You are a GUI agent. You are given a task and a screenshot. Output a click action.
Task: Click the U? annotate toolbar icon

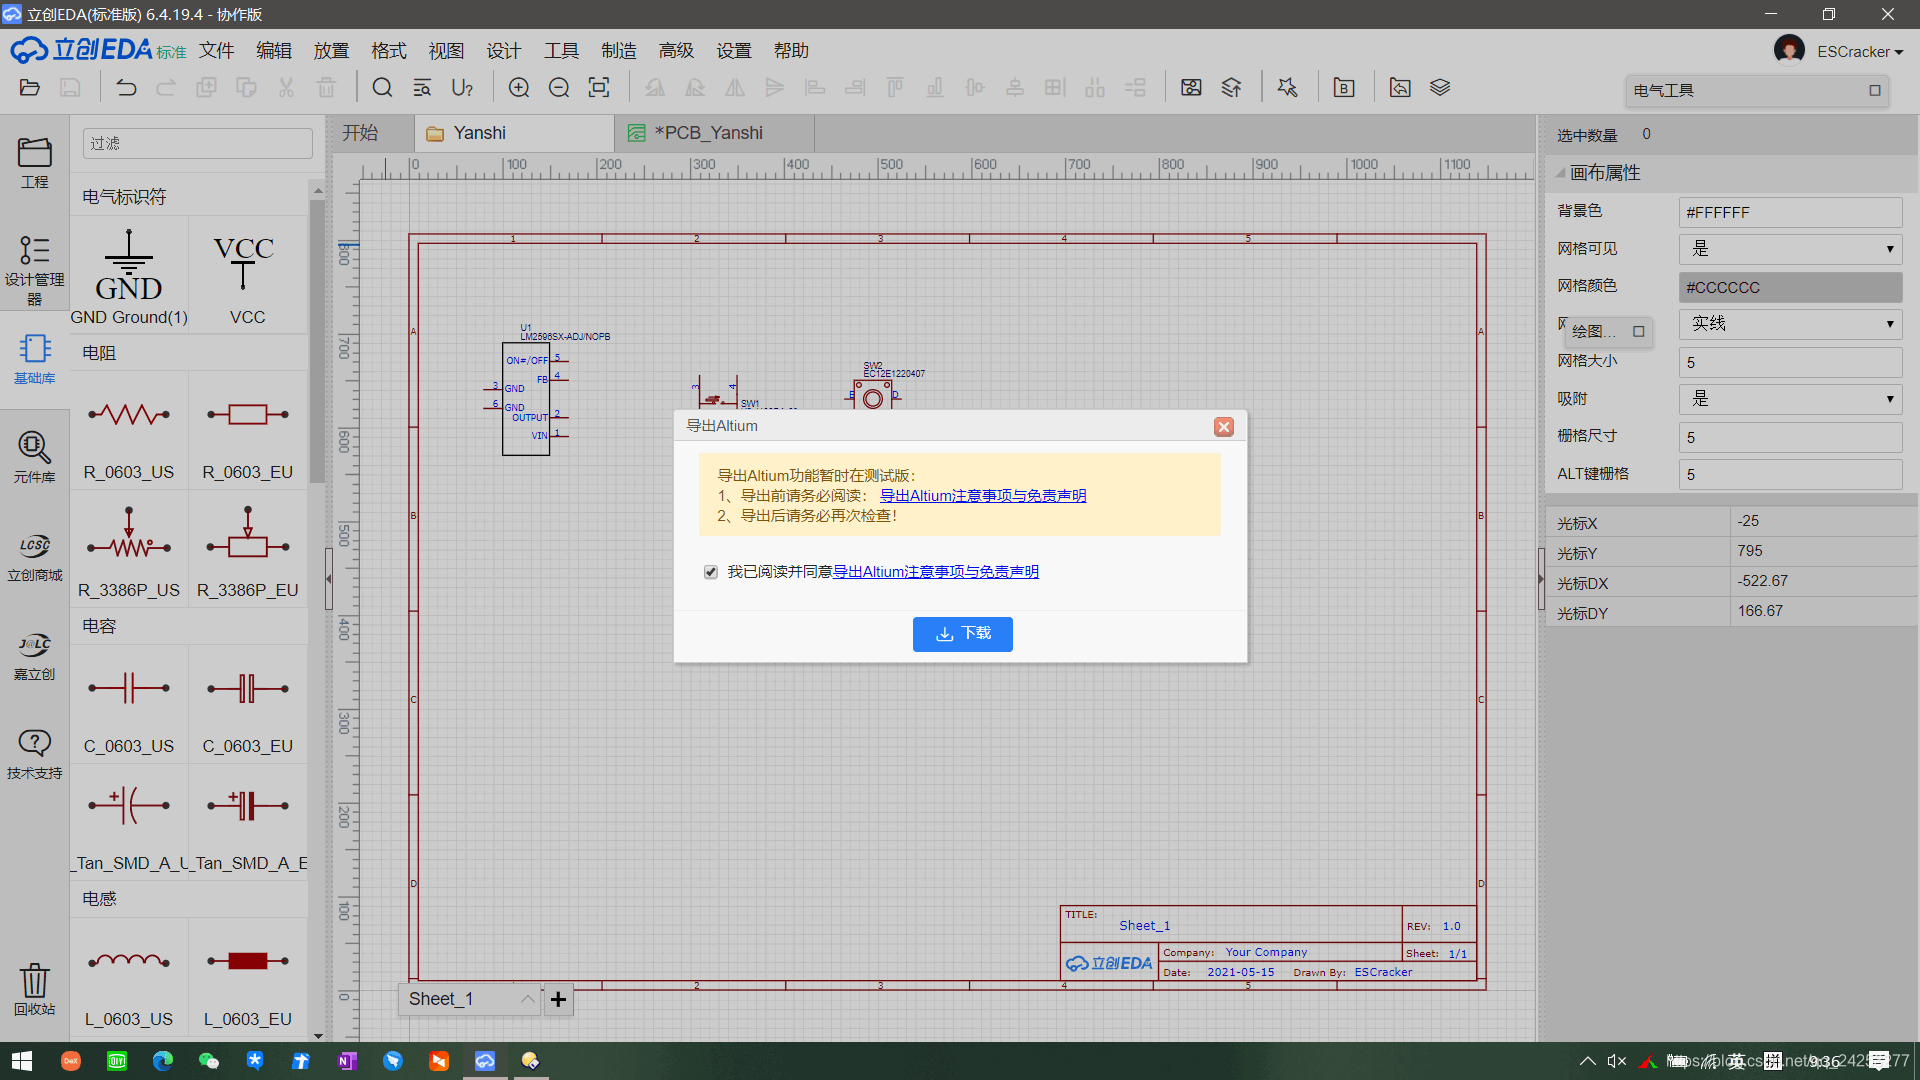pos(462,88)
